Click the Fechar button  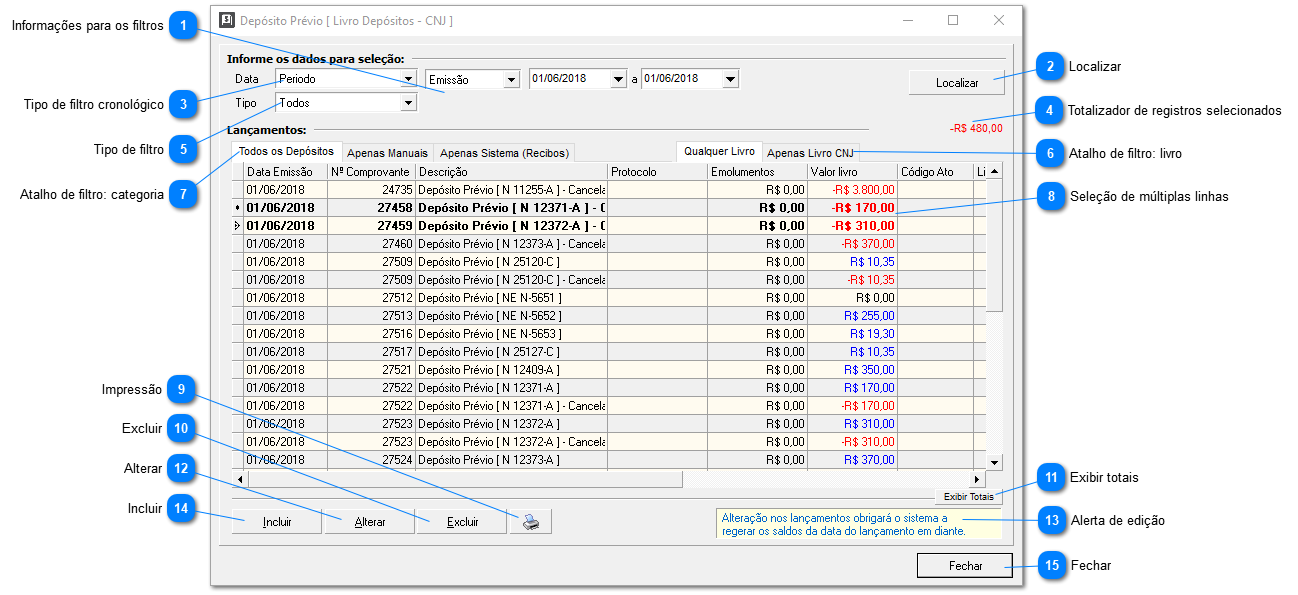coord(965,566)
